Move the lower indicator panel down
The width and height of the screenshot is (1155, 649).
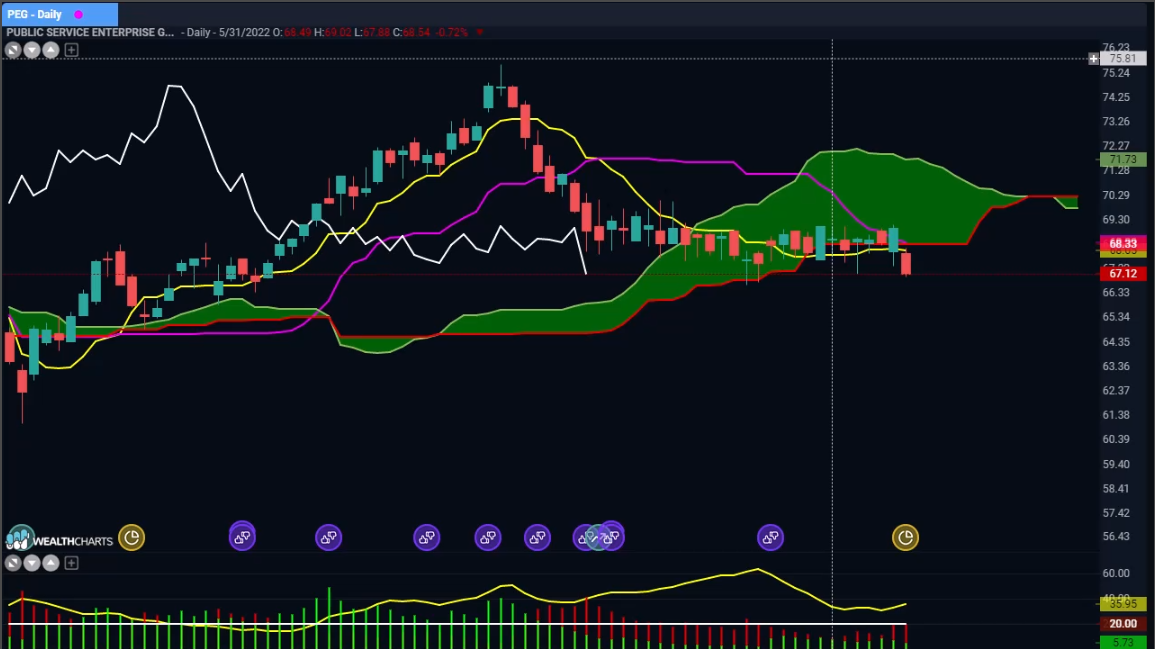(x=32, y=564)
